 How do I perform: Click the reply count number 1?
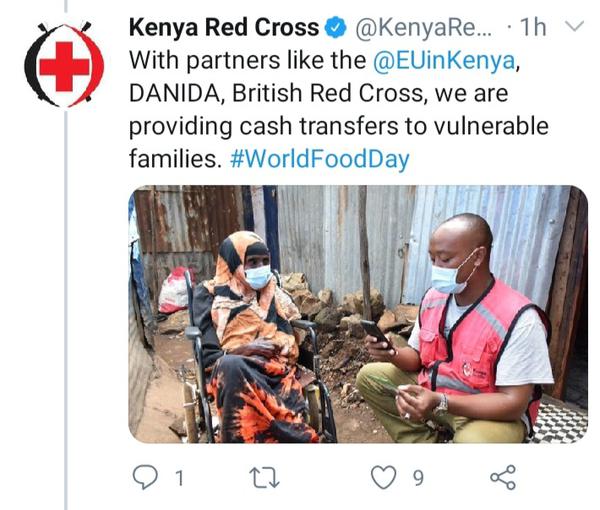click(179, 478)
